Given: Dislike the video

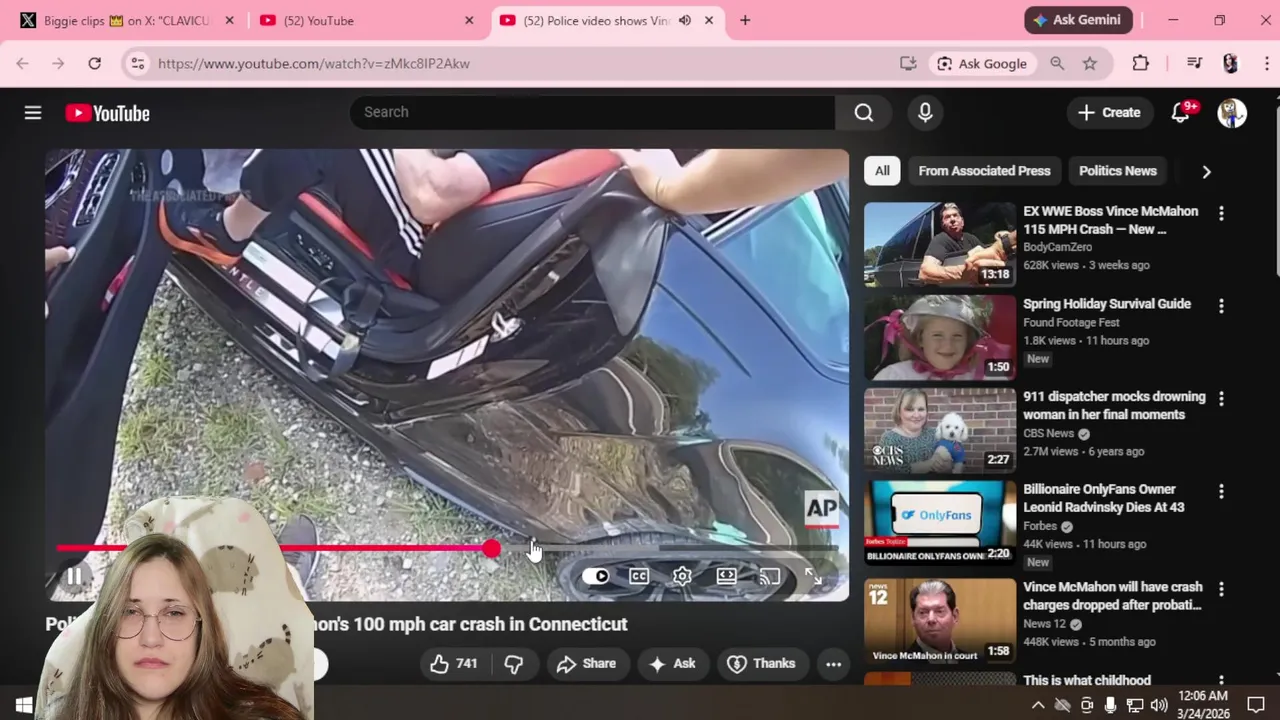Looking at the screenshot, I should [514, 664].
